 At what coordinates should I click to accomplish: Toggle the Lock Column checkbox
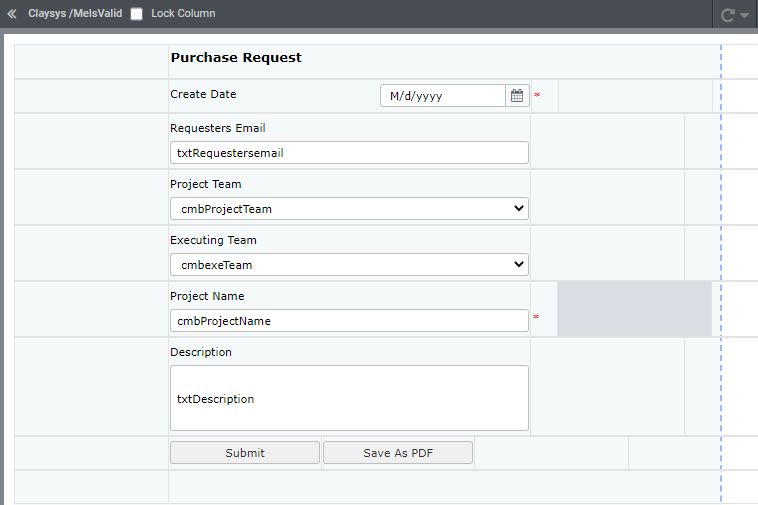pyautogui.click(x=137, y=14)
